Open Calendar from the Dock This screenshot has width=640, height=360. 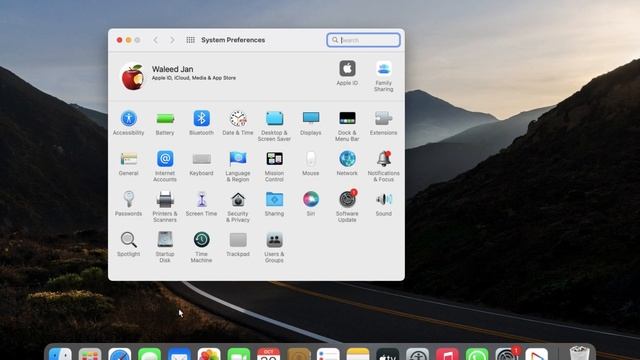point(268,353)
